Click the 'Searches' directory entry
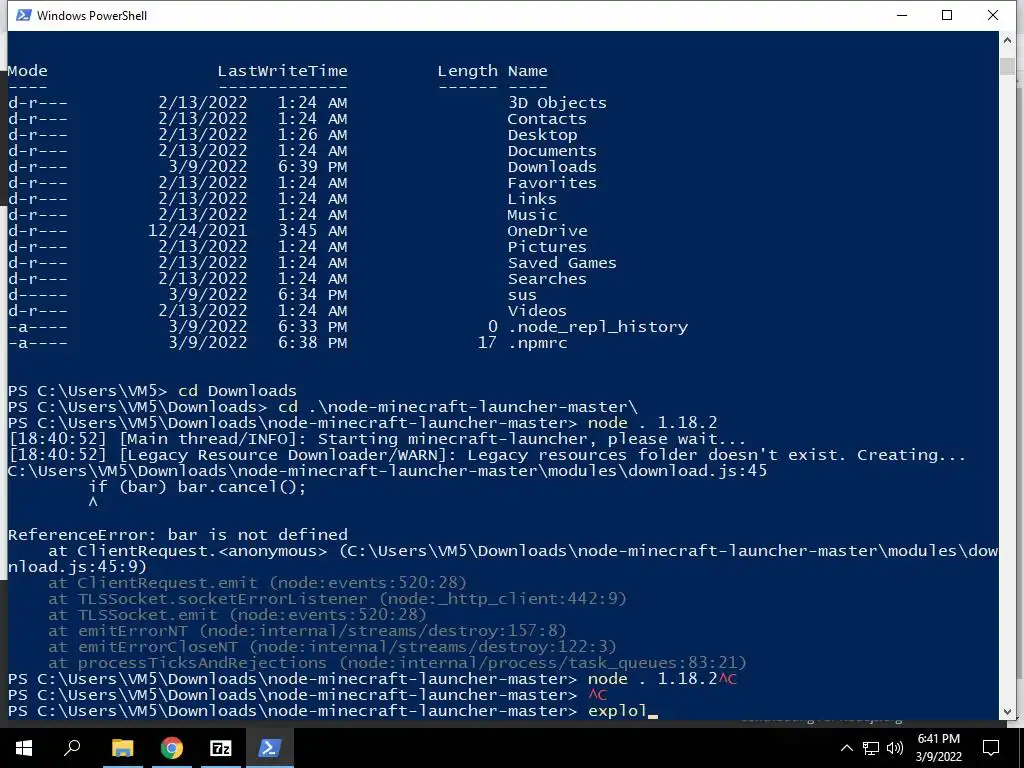1024x768 pixels. (x=547, y=279)
